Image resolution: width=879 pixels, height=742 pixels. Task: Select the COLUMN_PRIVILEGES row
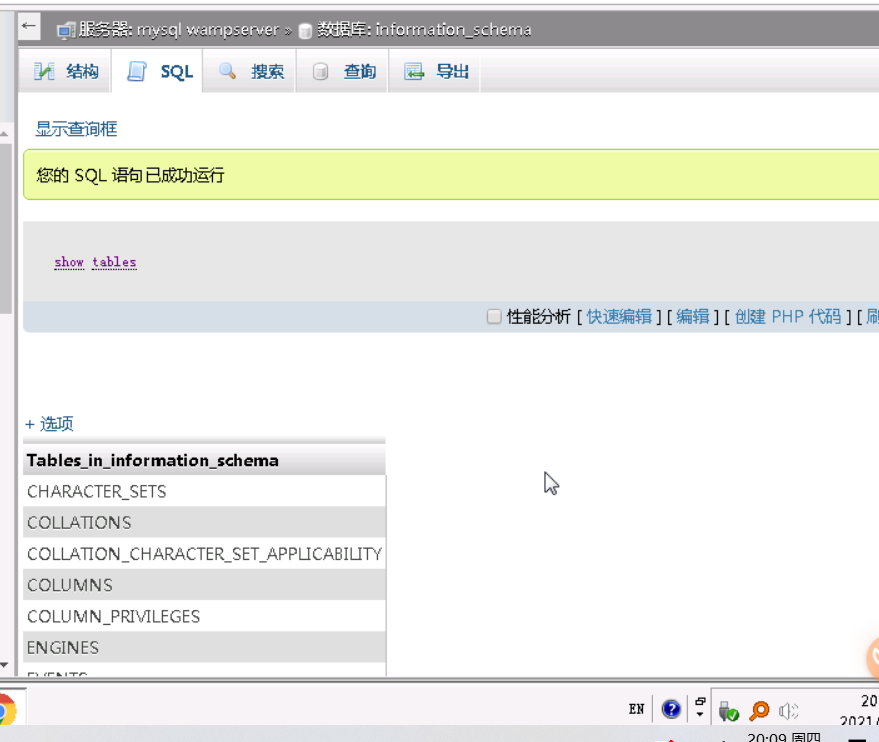tap(204, 616)
